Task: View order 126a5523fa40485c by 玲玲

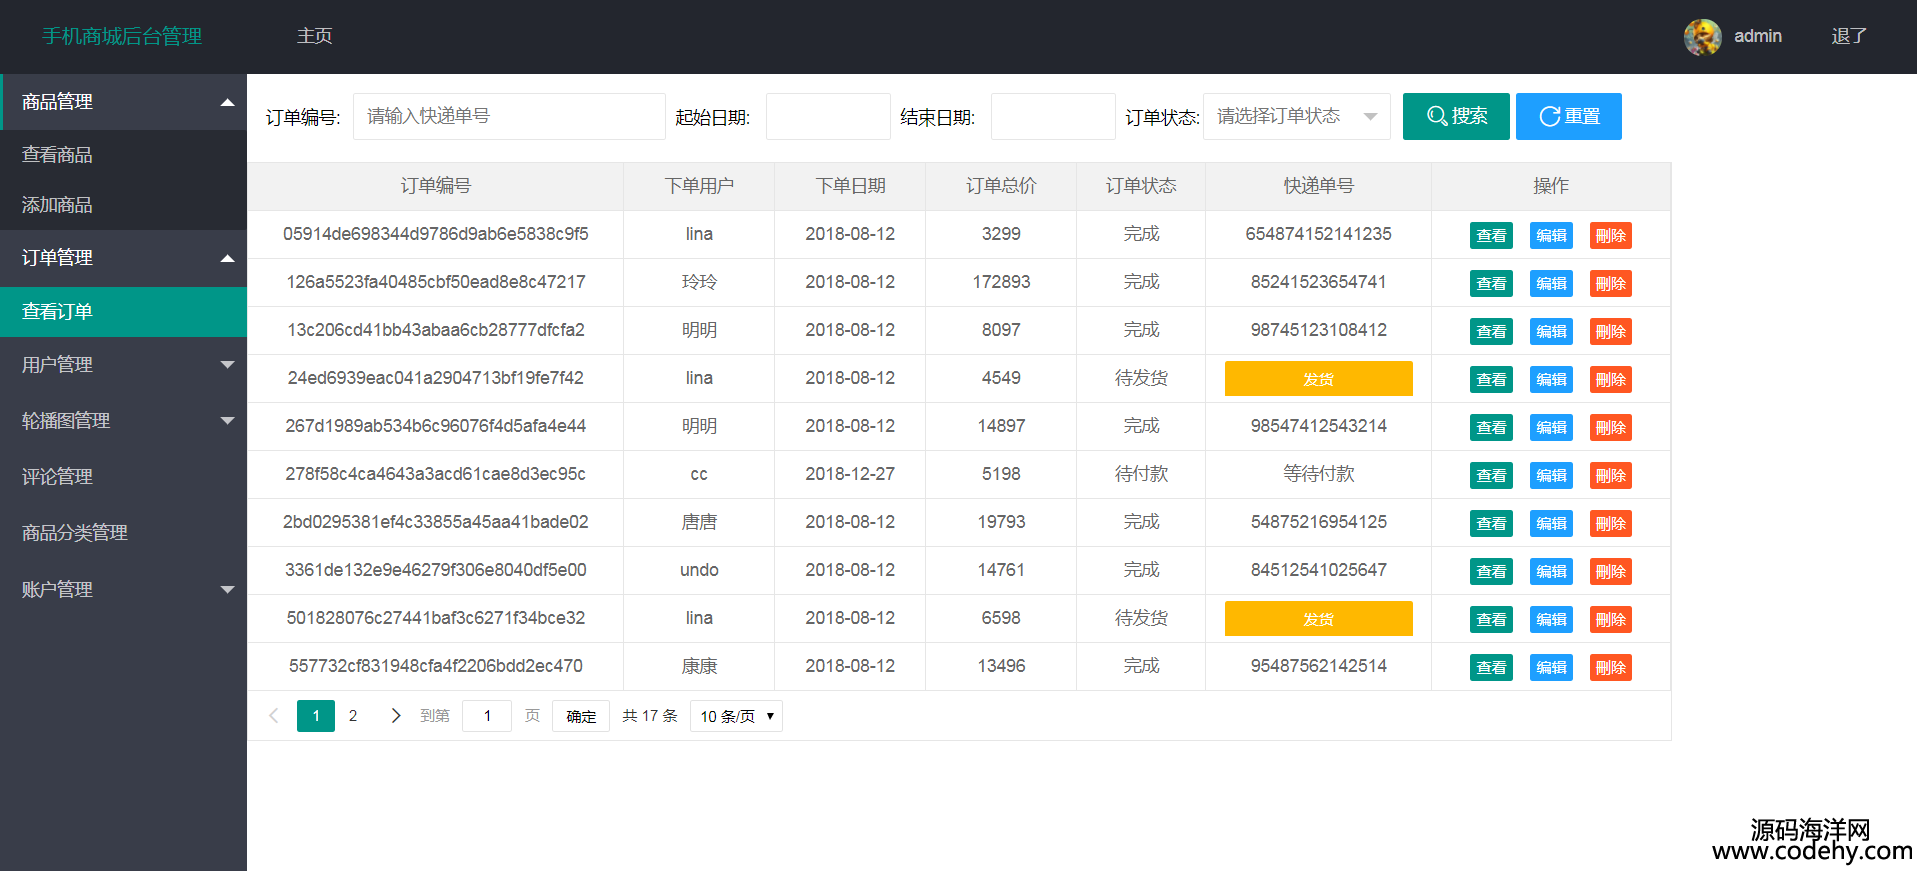Action: pos(1491,283)
